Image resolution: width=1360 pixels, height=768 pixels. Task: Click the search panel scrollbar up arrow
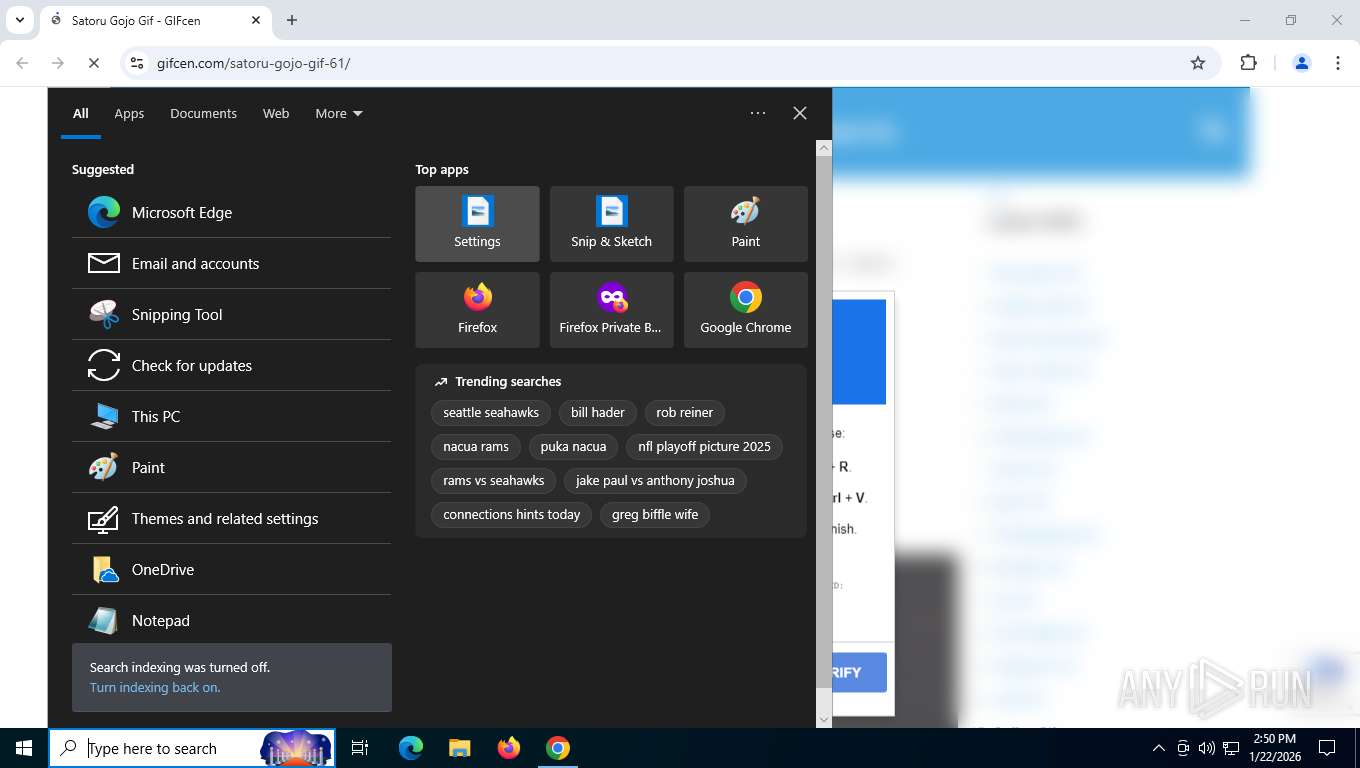tap(824, 148)
